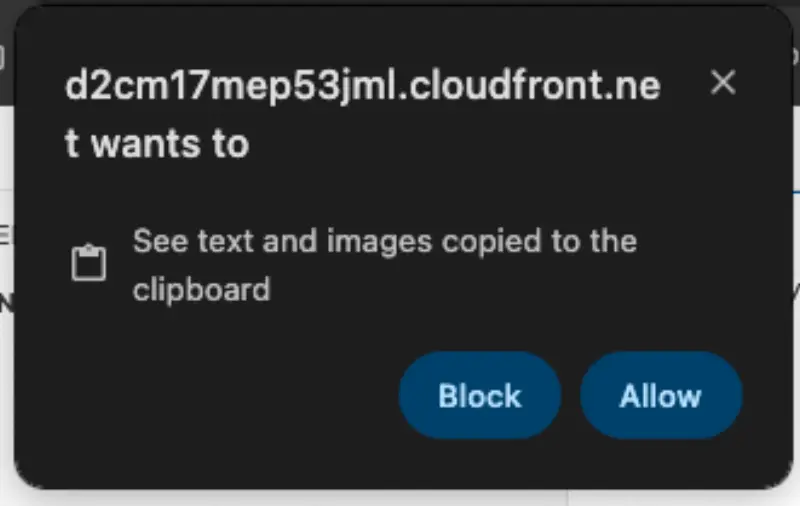Dismiss the permission prompt with the X

click(x=723, y=82)
